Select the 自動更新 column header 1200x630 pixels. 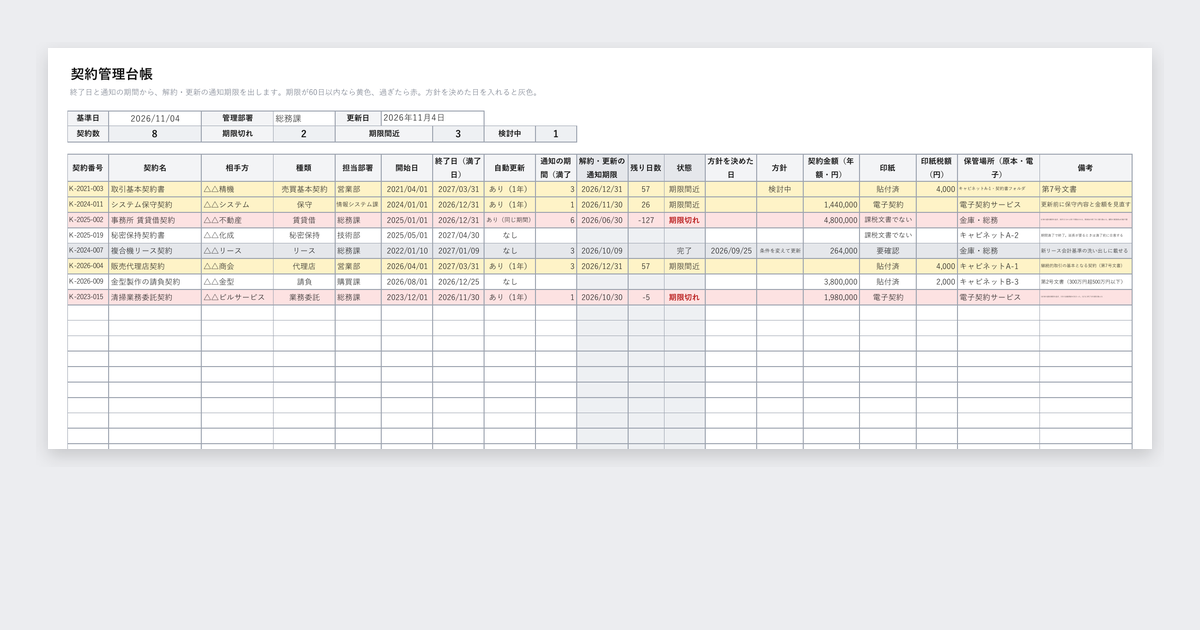[x=510, y=168]
